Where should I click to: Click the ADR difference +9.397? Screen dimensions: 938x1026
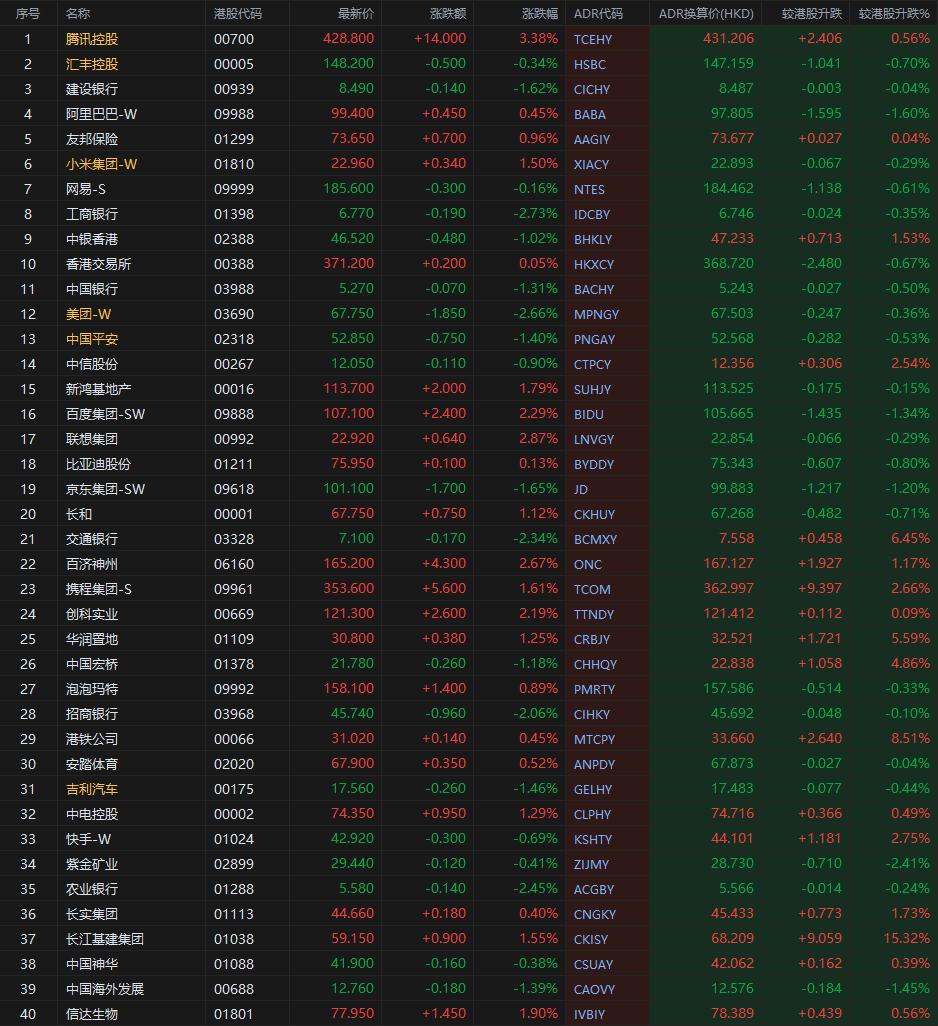820,588
